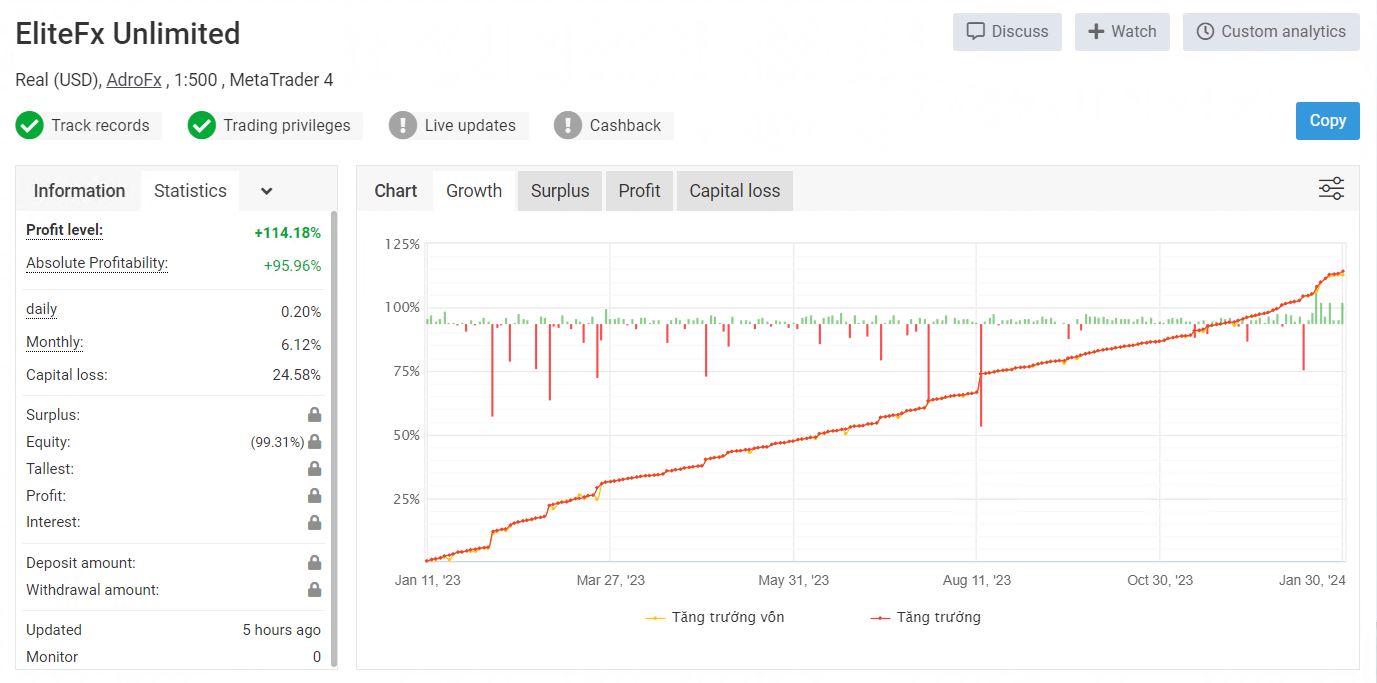The image size is (1377, 683).
Task: Select the Capital loss chart tab
Action: coord(734,191)
